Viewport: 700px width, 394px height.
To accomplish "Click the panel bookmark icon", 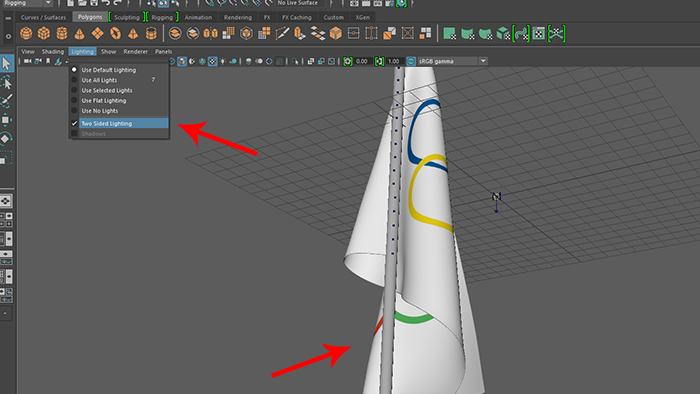I will tap(48, 61).
